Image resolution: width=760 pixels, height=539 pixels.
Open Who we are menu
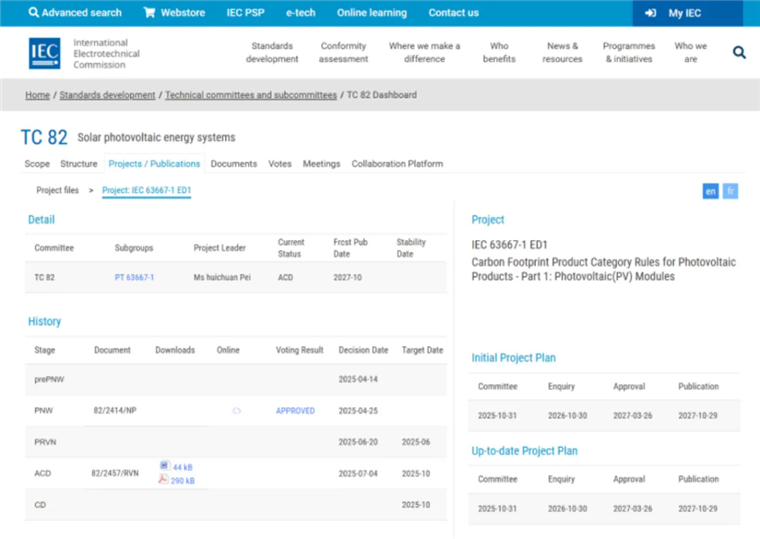coord(690,52)
